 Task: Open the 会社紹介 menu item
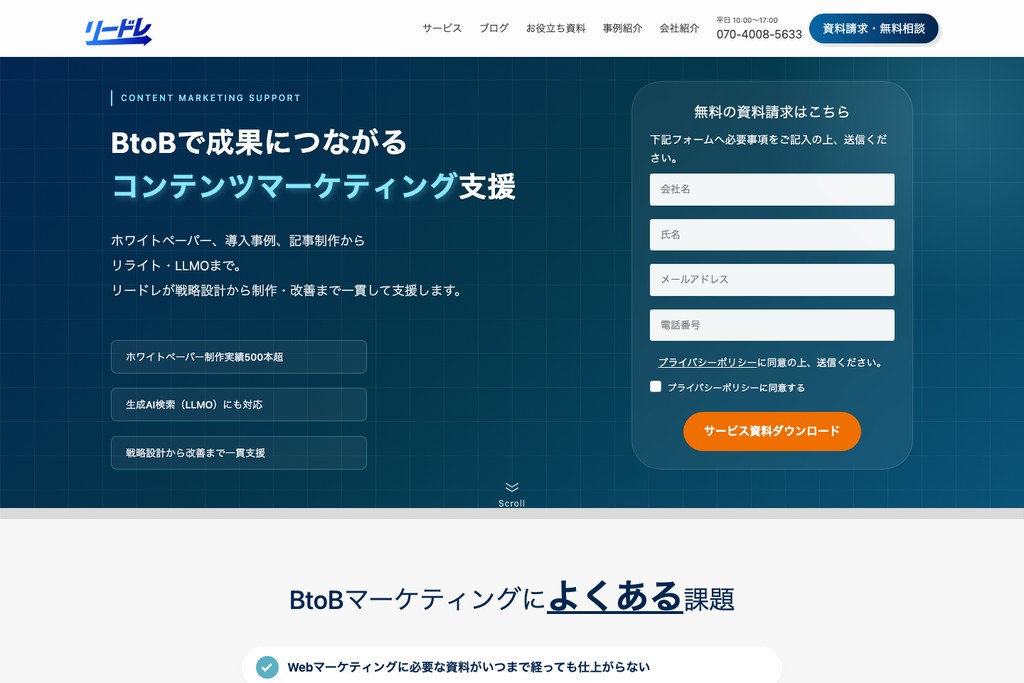[x=679, y=28]
